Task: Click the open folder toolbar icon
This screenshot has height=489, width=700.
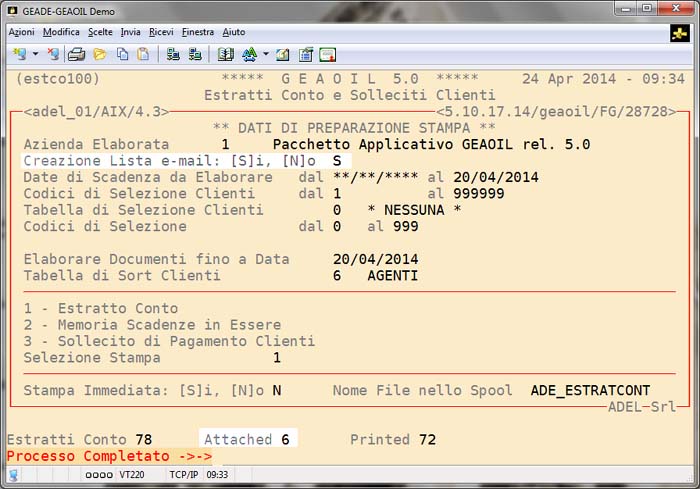Action: (99, 54)
